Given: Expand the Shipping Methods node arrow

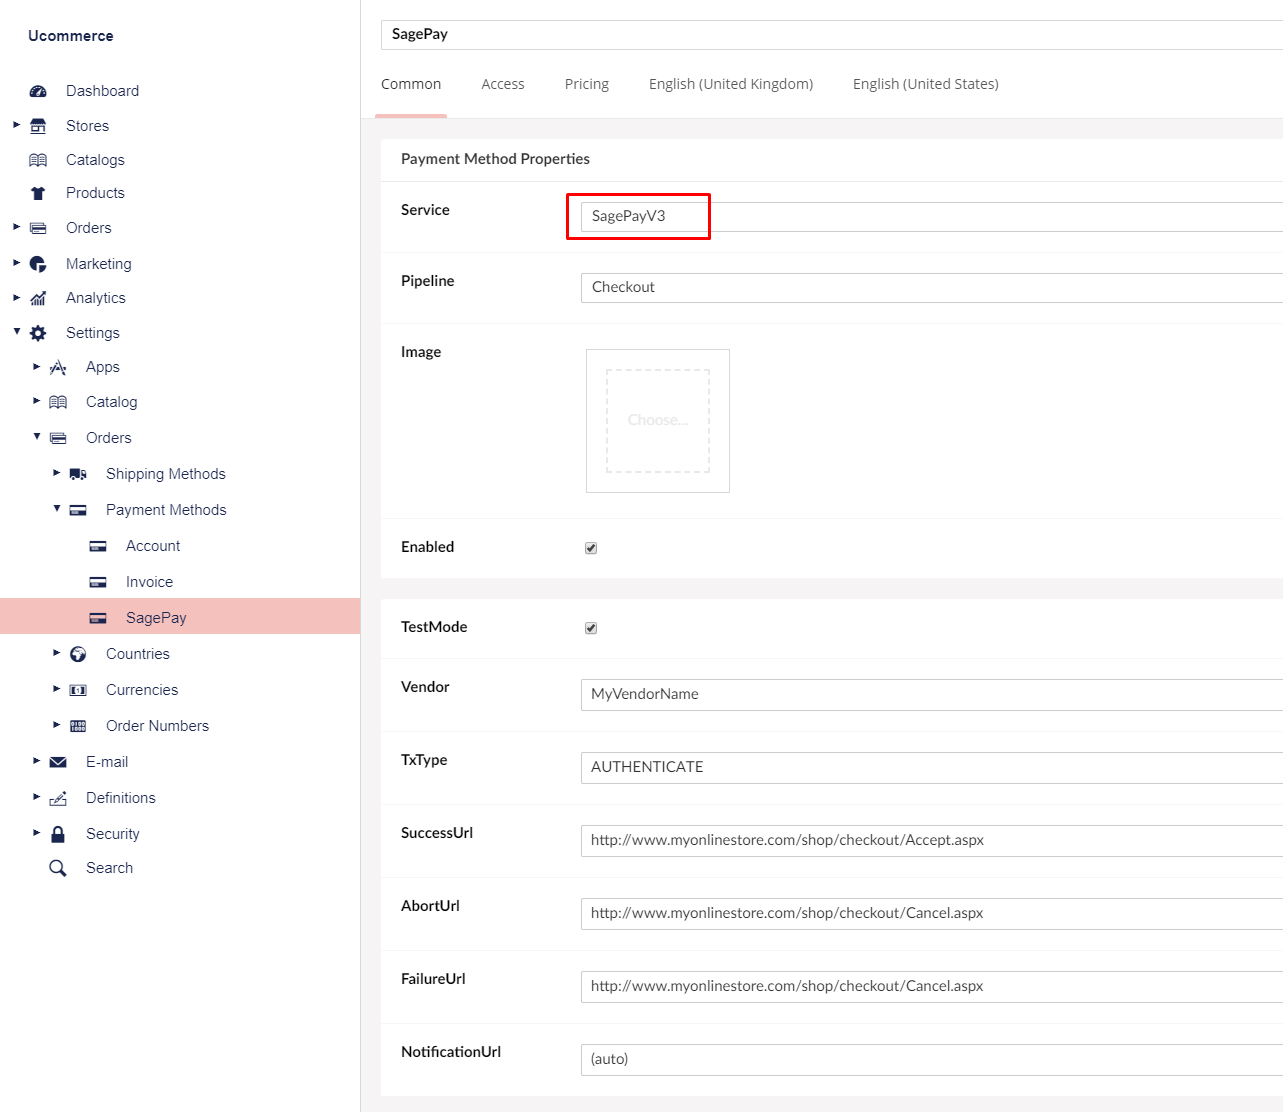Looking at the screenshot, I should tap(56, 473).
